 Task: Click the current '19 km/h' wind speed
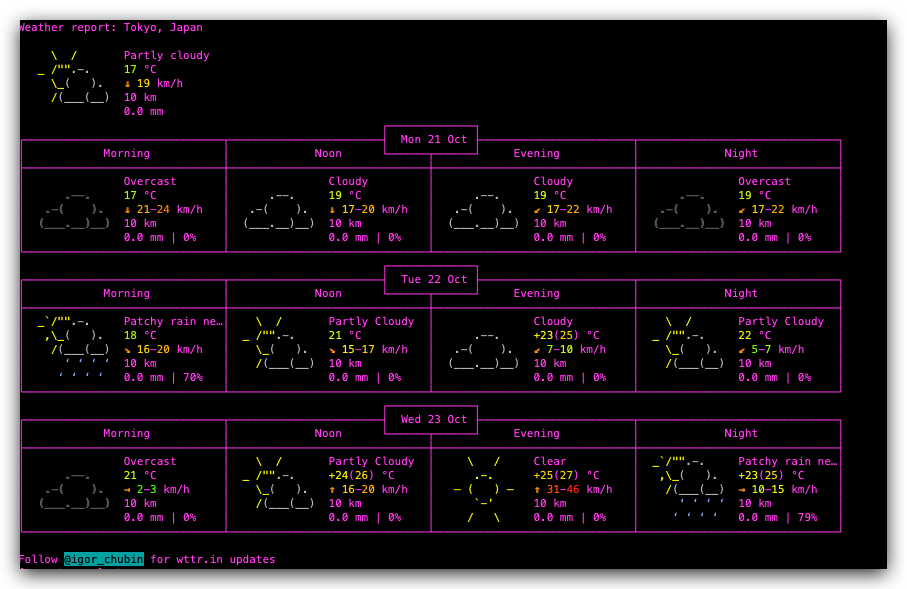pos(160,83)
